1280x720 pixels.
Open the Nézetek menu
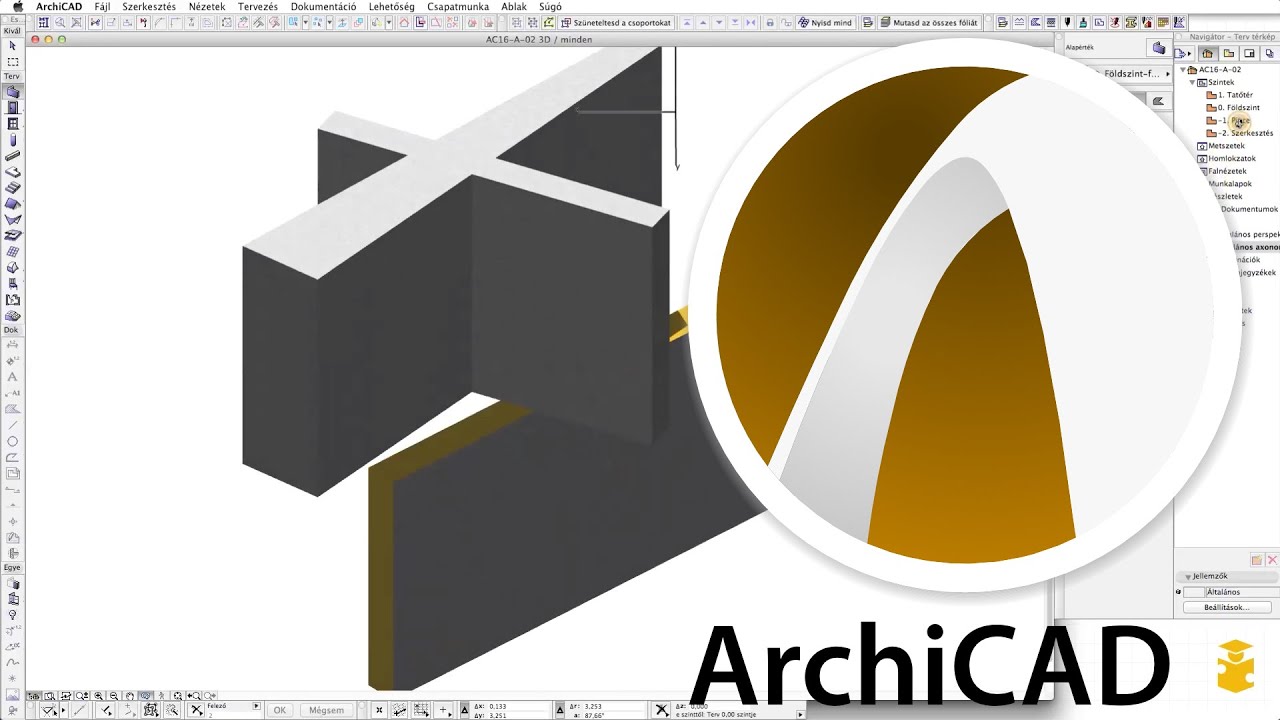pos(207,6)
